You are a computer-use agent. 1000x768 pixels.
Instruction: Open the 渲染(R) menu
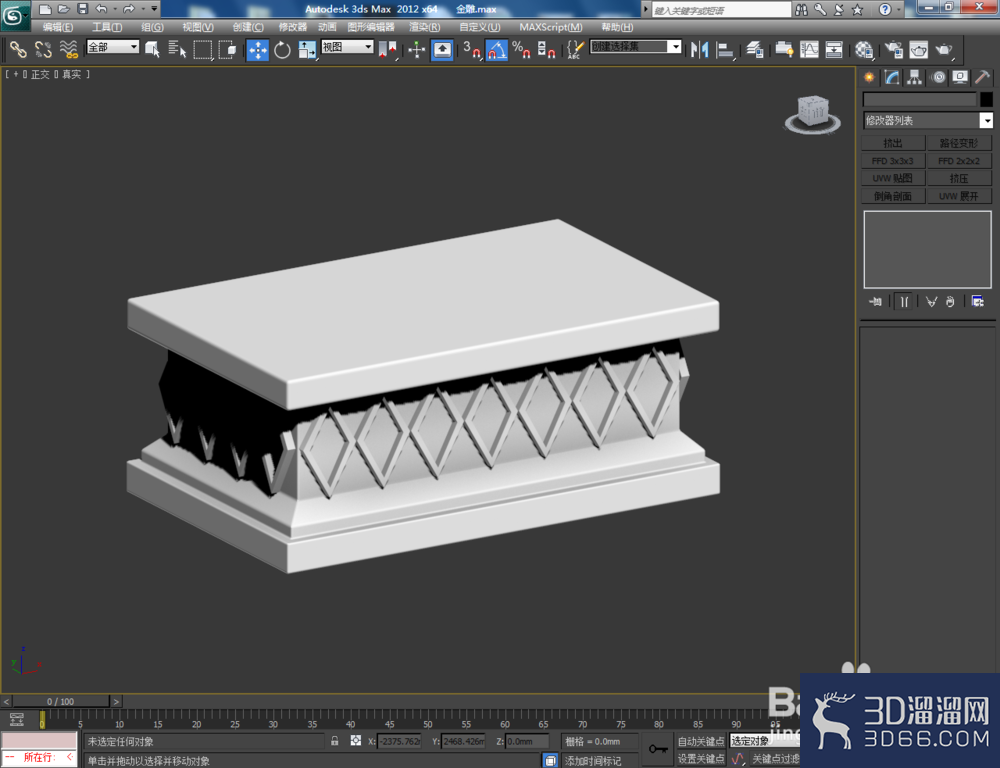coord(425,27)
